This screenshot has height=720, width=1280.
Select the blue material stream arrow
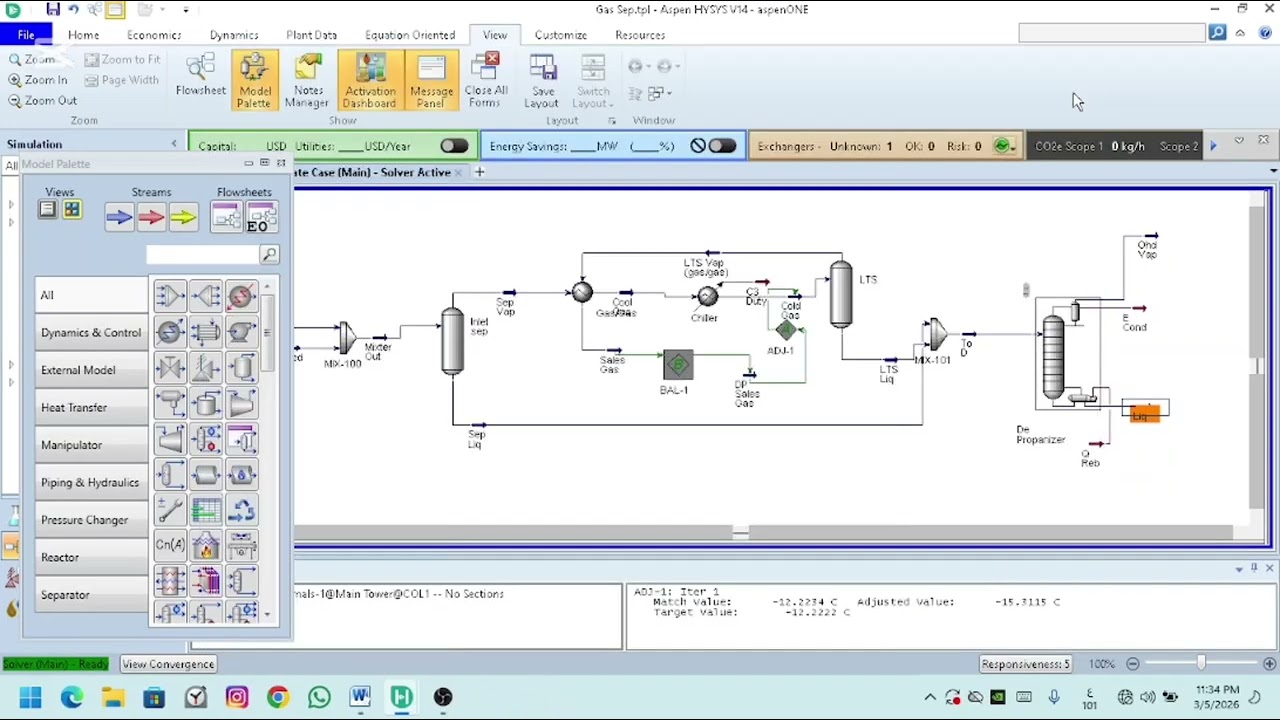click(x=119, y=217)
